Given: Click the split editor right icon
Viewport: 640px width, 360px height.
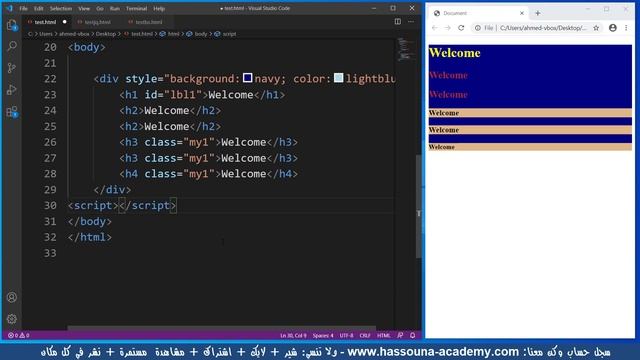Looking at the screenshot, I should click(x=398, y=22).
